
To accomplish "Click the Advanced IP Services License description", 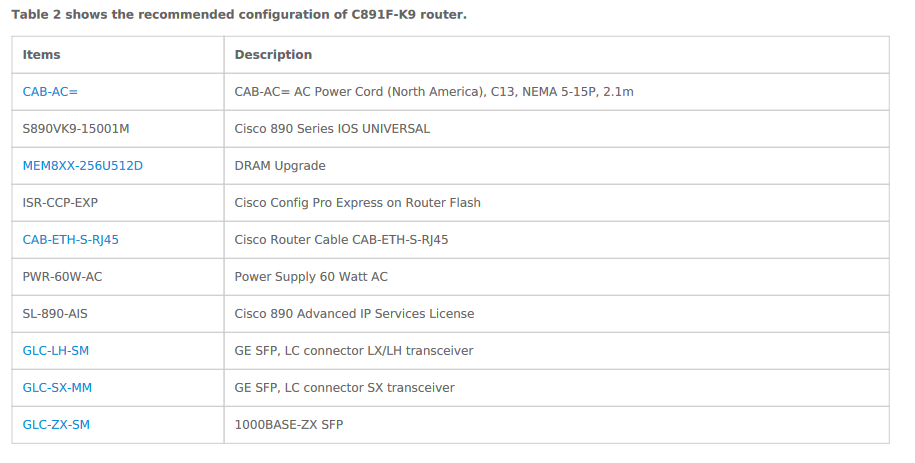I will click(354, 314).
